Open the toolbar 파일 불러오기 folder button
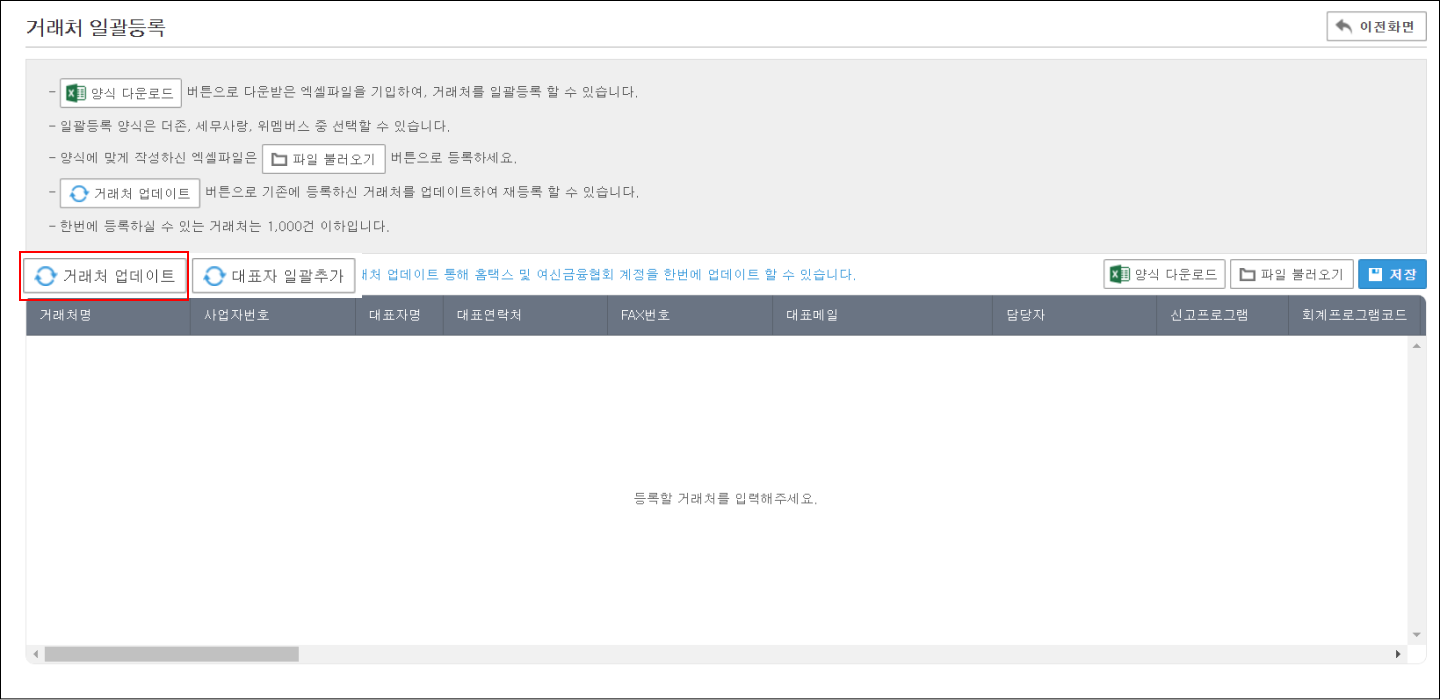The image size is (1440, 700). point(1292,274)
